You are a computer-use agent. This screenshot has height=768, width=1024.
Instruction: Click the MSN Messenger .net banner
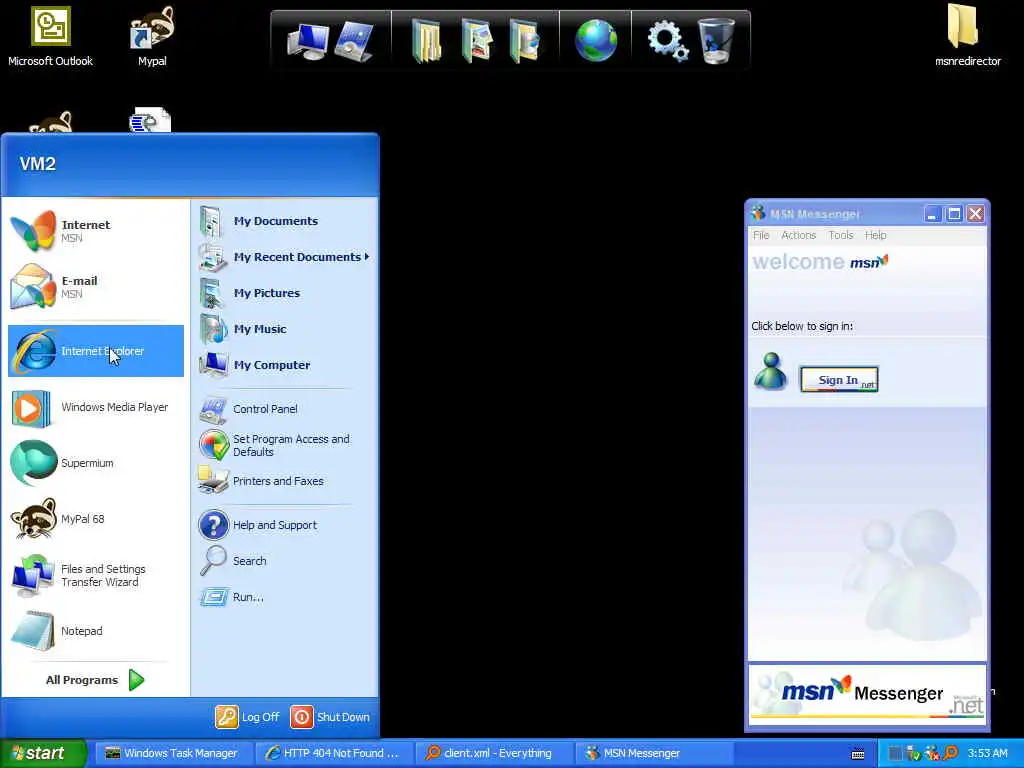867,696
